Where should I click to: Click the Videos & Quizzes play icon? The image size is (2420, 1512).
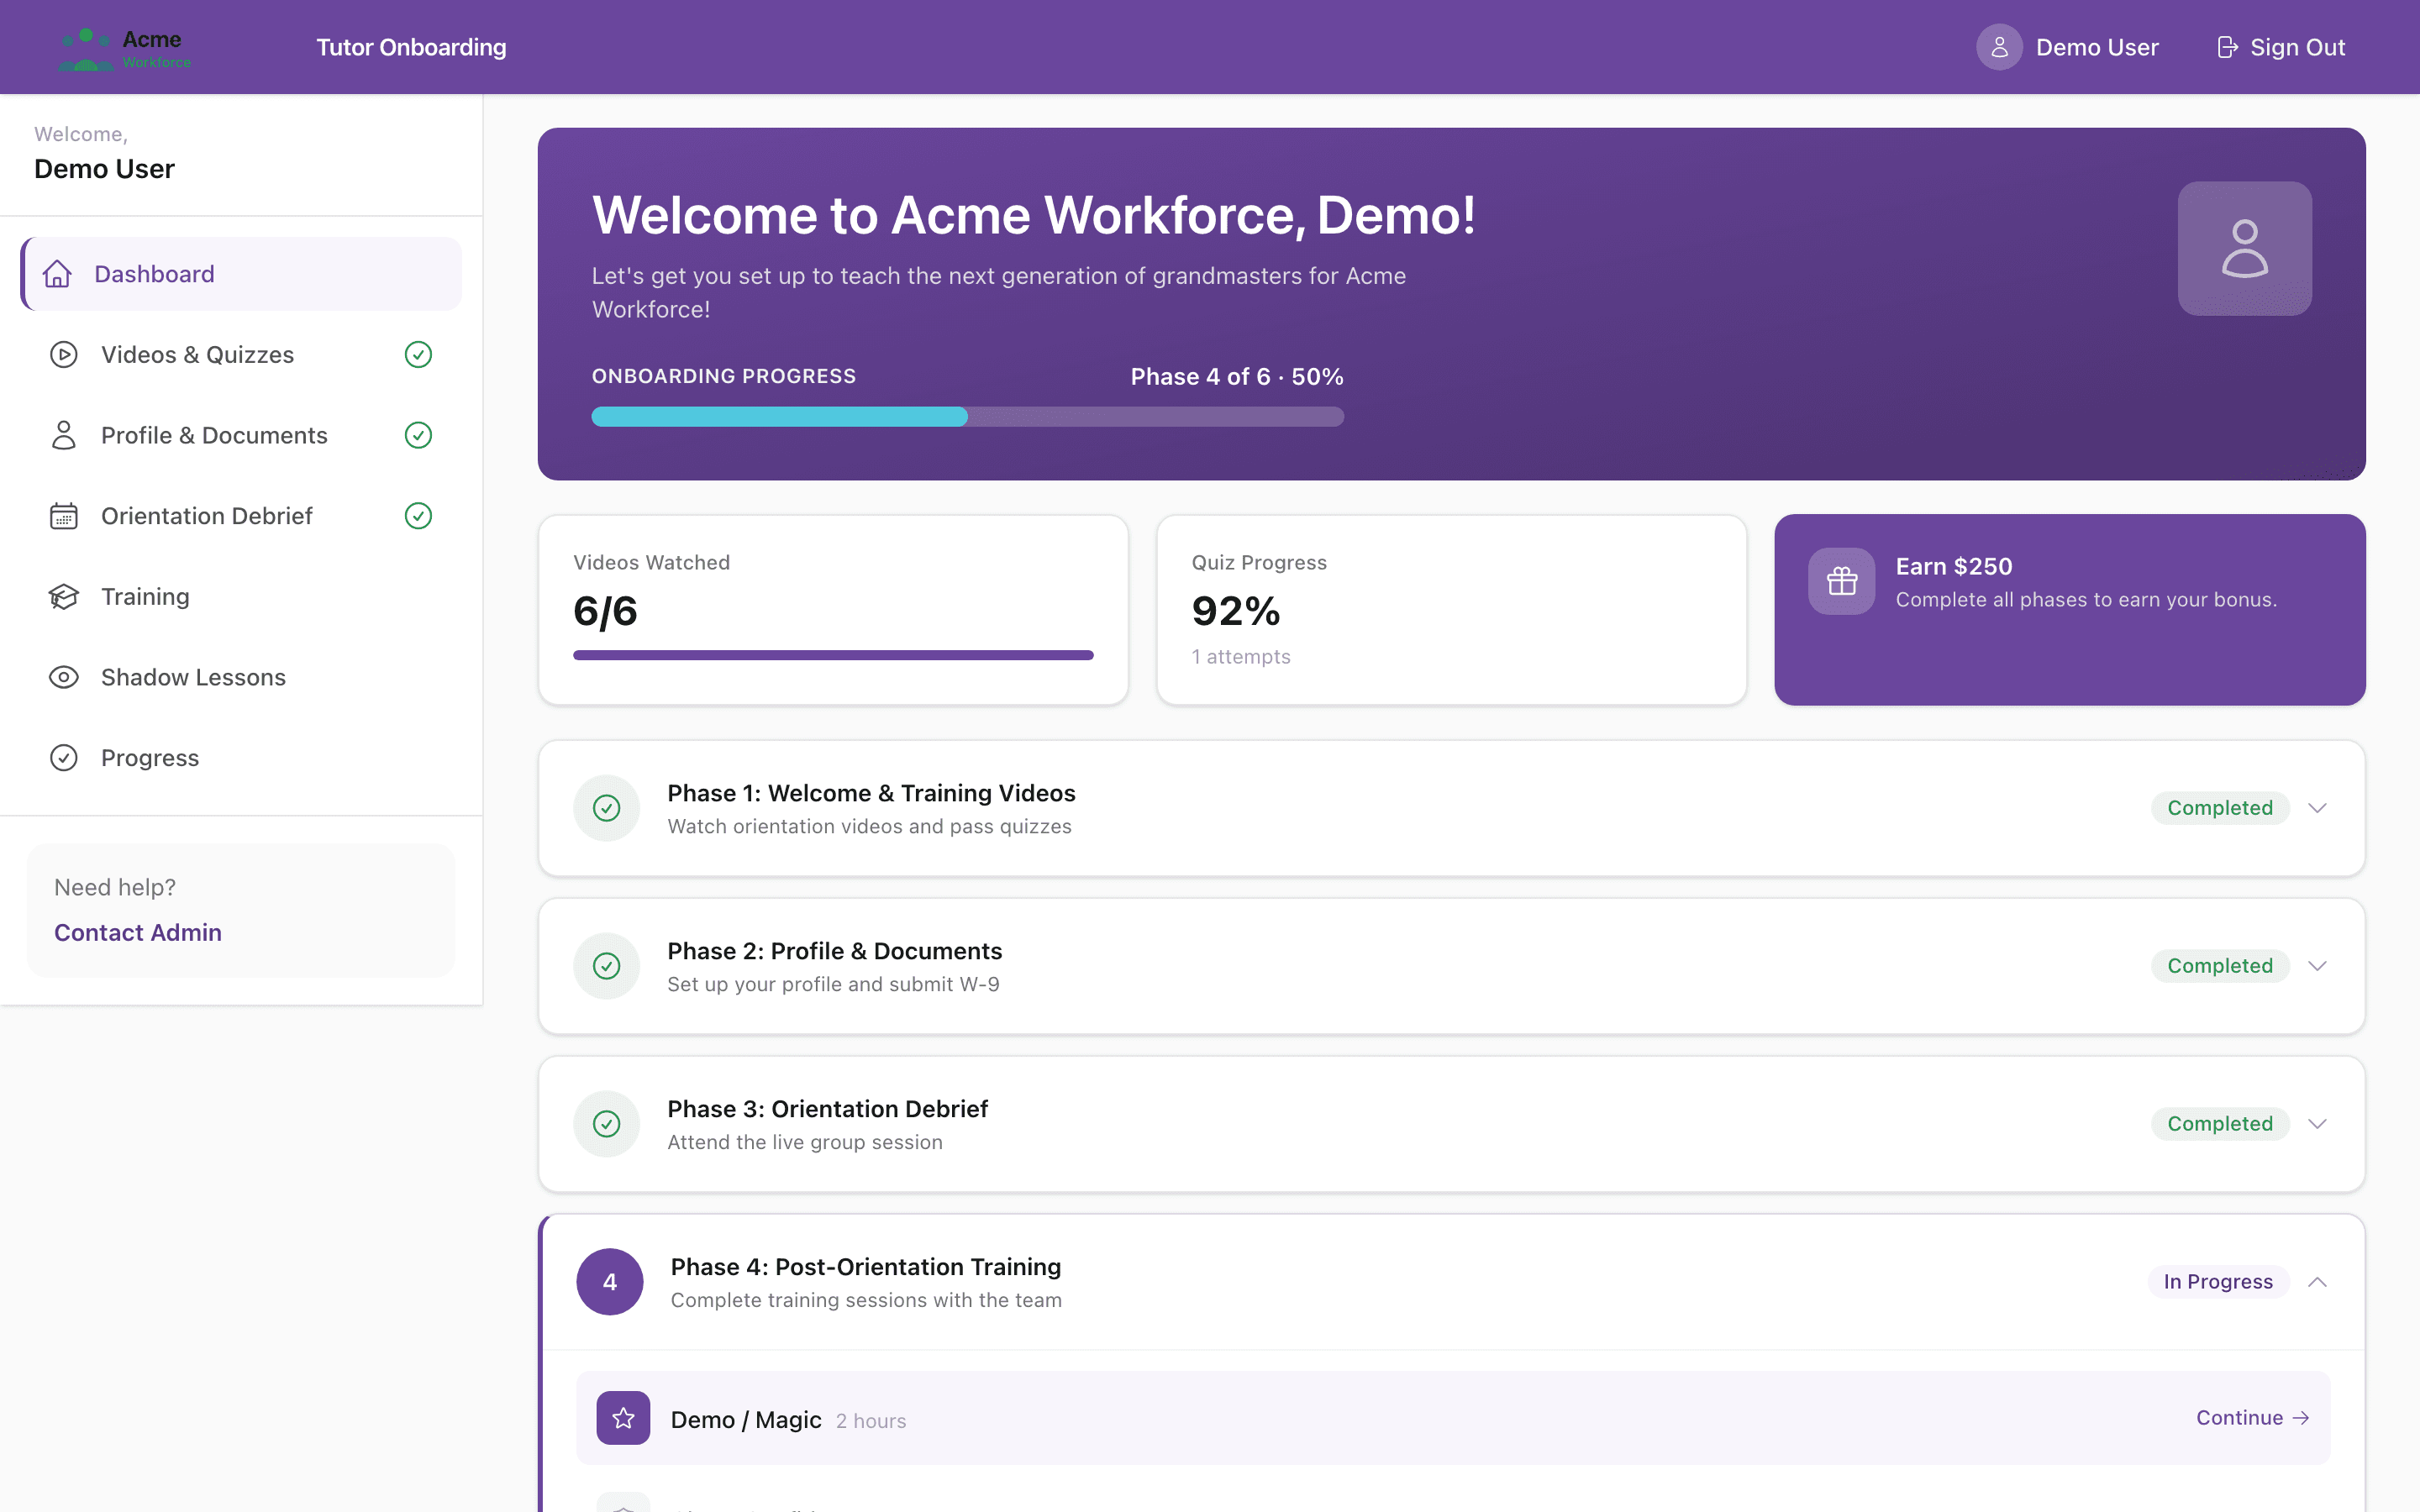[x=64, y=355]
